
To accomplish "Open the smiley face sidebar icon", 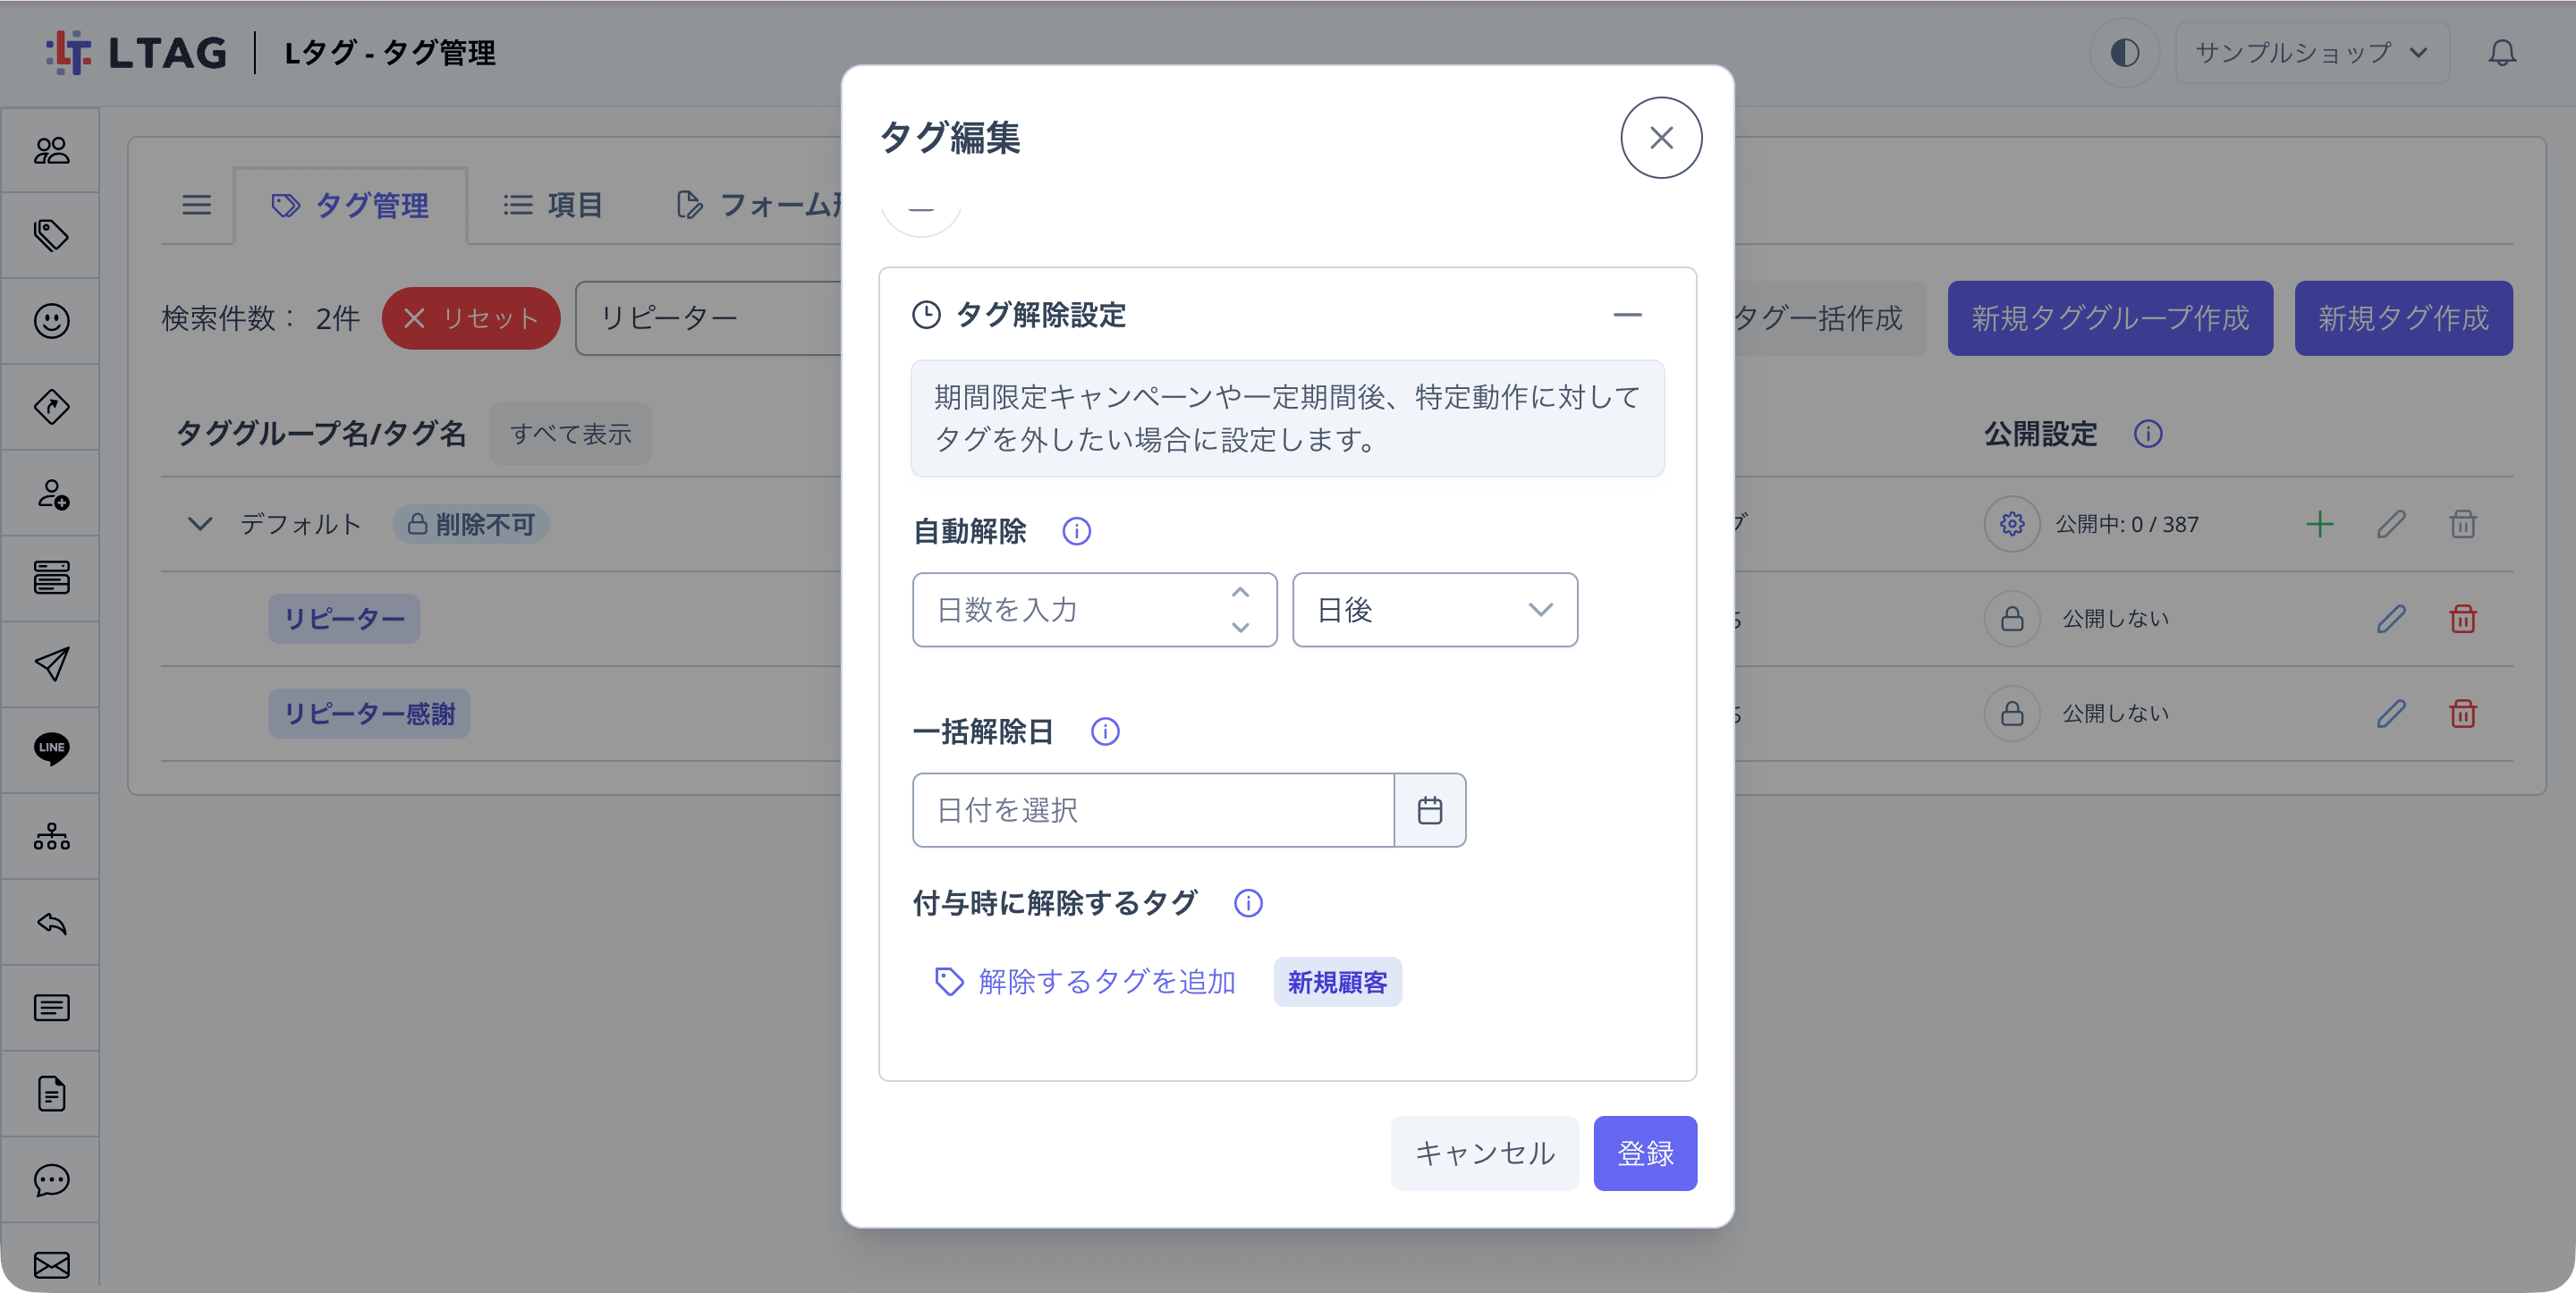I will [51, 321].
